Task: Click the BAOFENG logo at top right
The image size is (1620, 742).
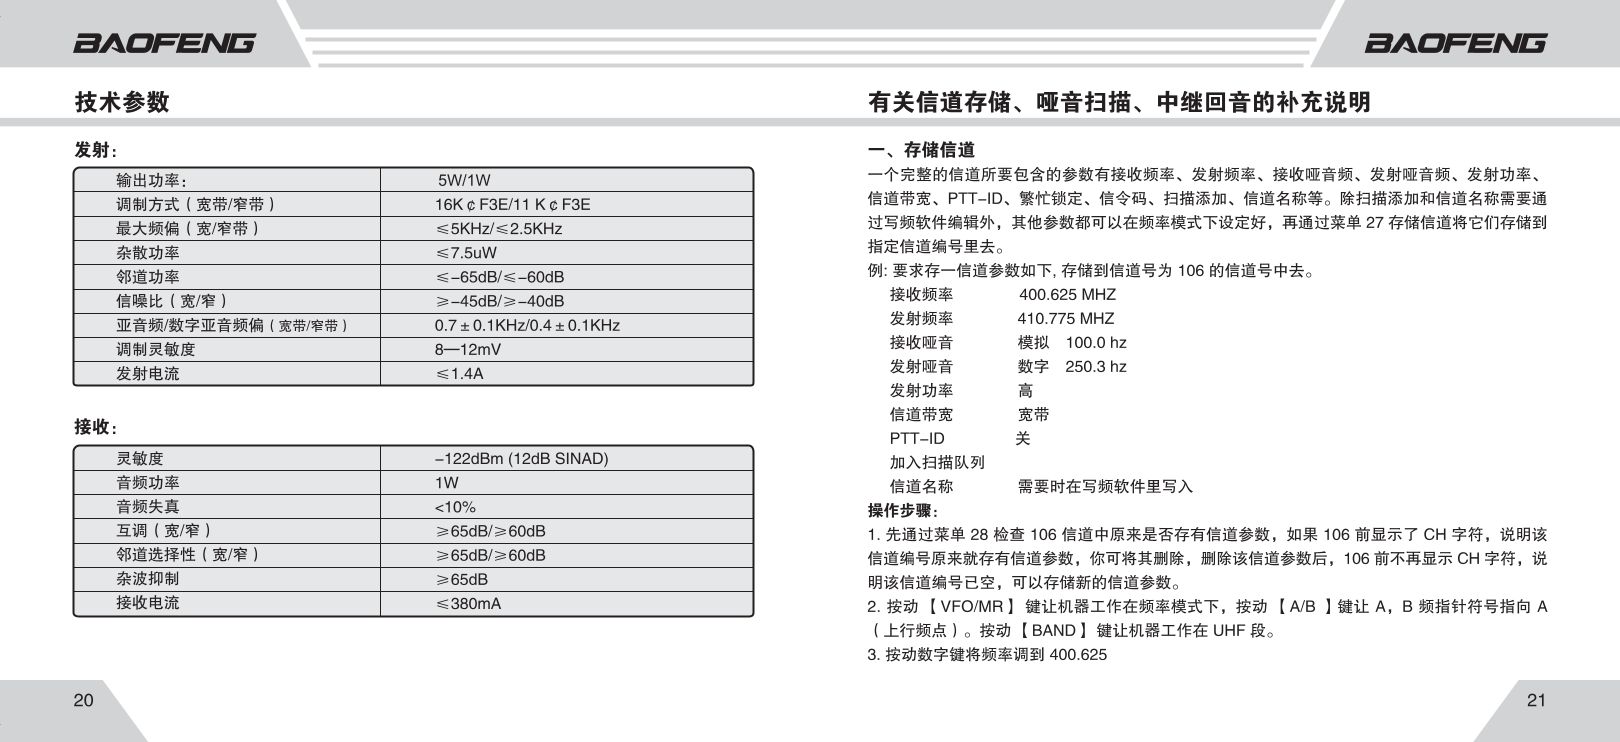Action: pyautogui.click(x=1455, y=43)
